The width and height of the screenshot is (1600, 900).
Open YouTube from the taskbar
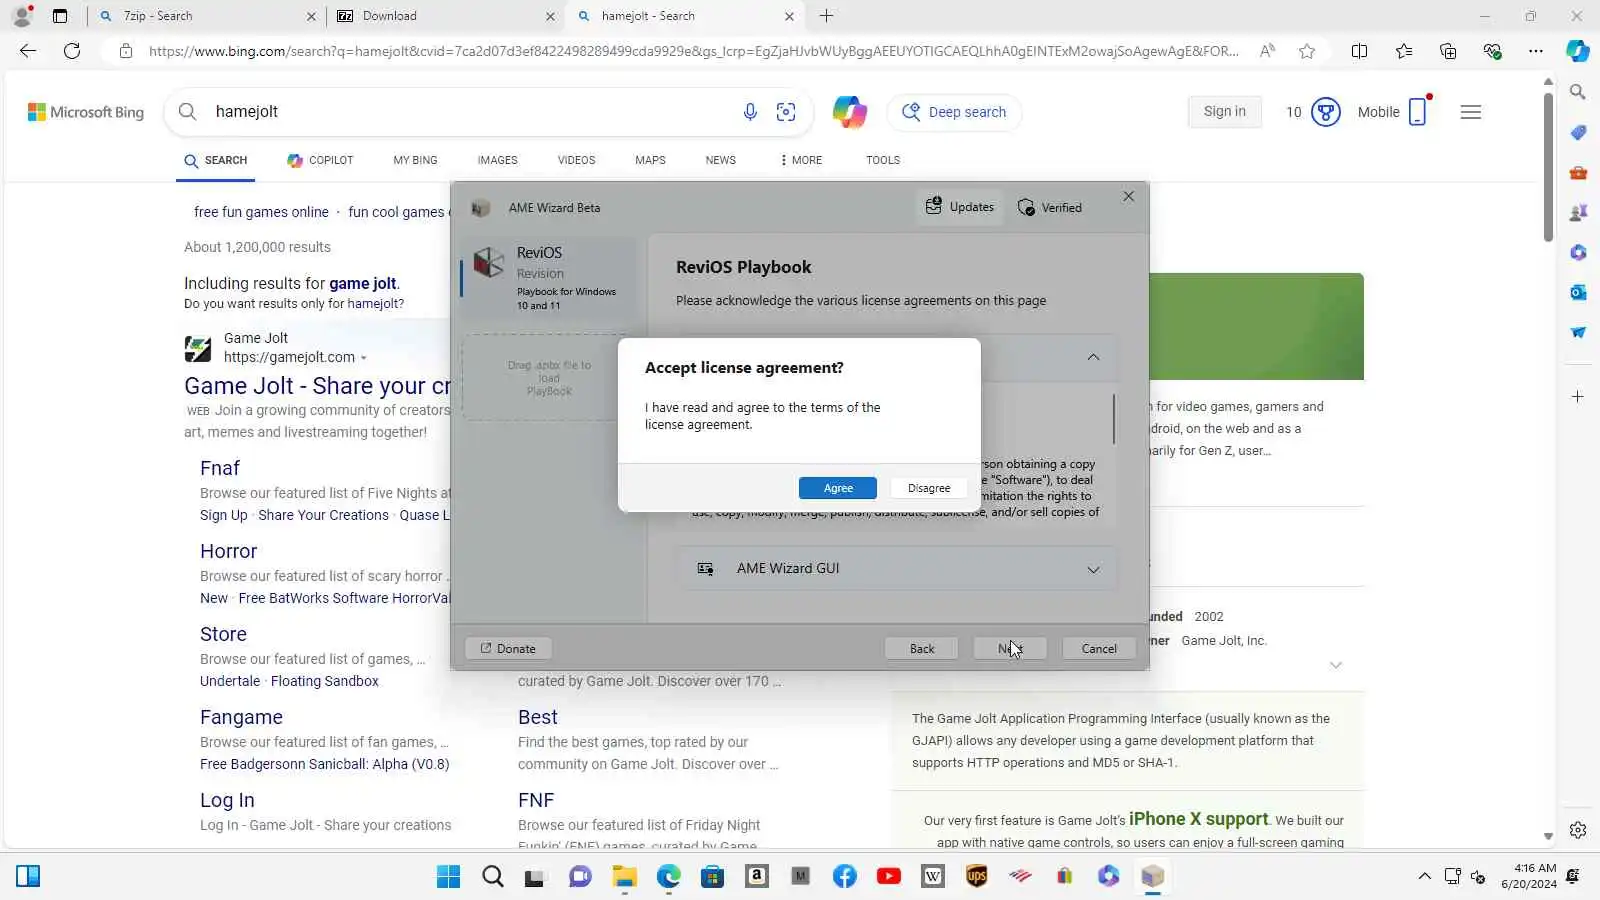[889, 877]
